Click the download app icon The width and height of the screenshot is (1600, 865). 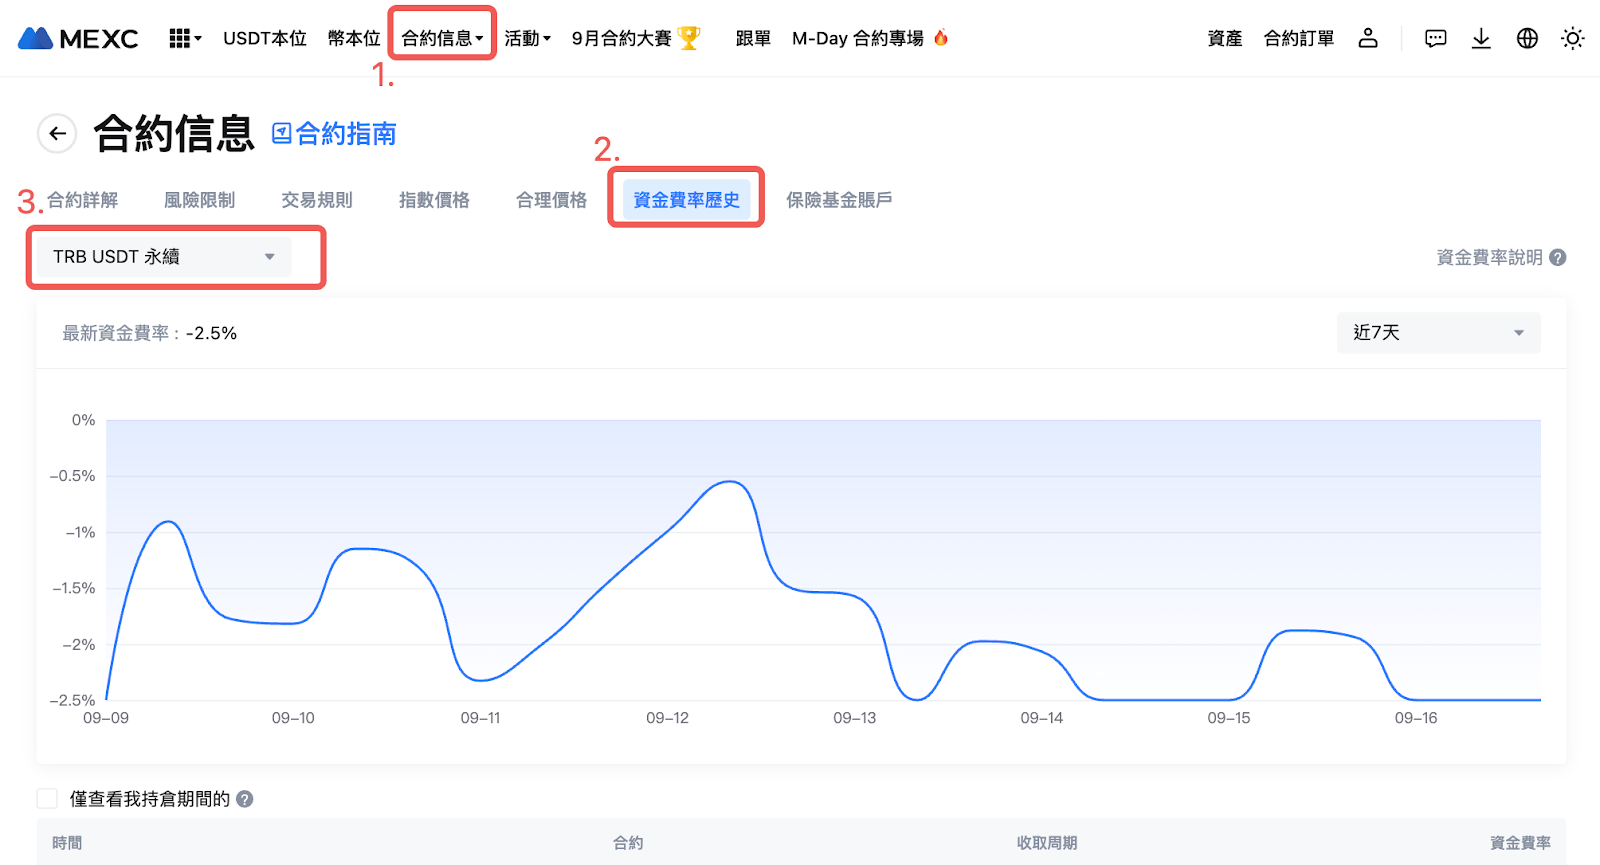[1481, 39]
